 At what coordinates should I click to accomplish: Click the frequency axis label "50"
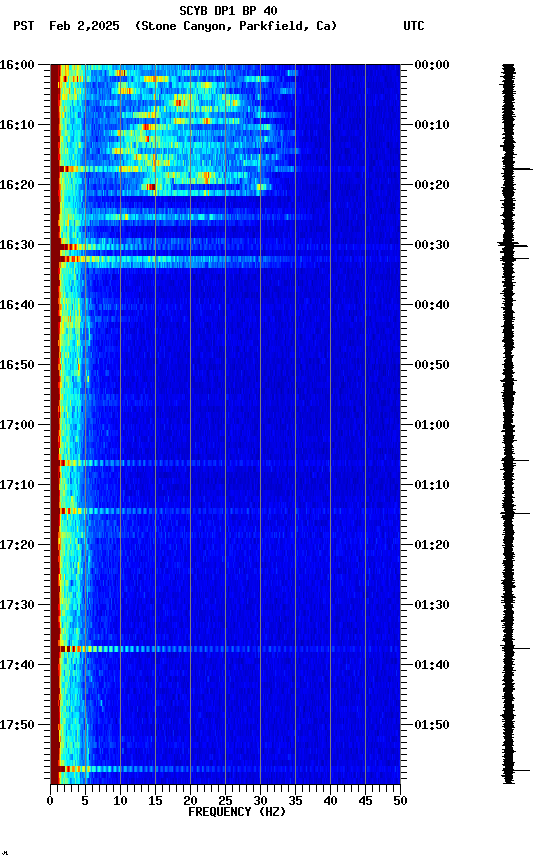401,801
